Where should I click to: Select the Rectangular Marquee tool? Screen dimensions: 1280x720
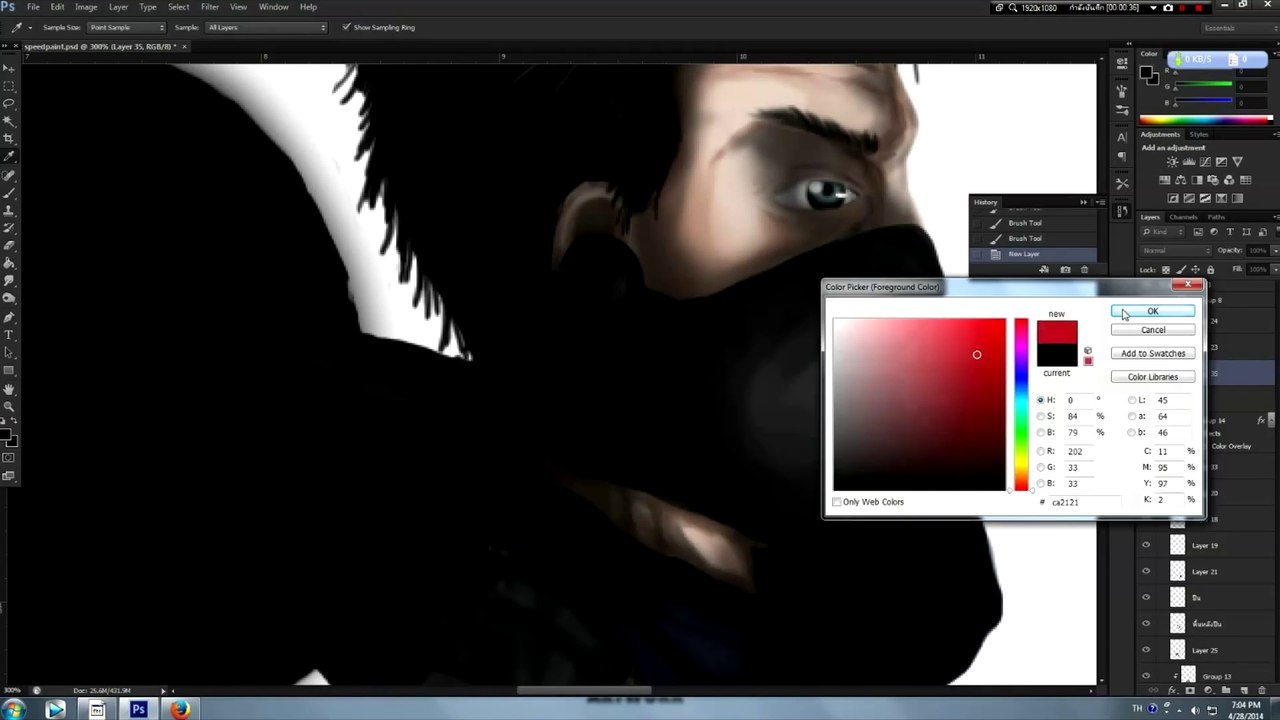coord(9,85)
